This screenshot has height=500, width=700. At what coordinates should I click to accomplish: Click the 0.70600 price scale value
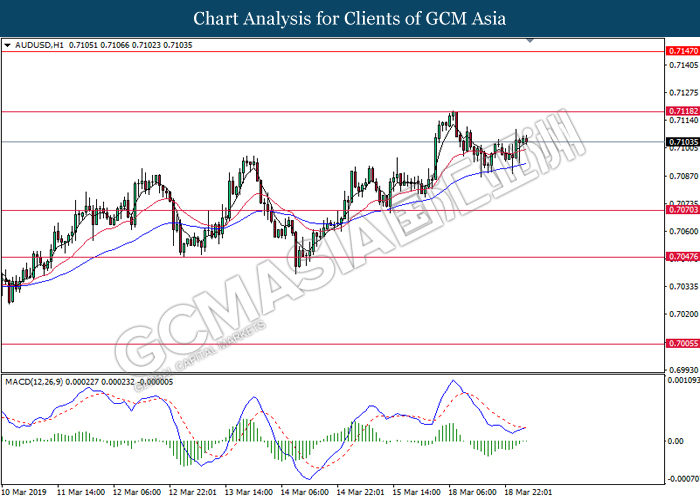[x=683, y=231]
